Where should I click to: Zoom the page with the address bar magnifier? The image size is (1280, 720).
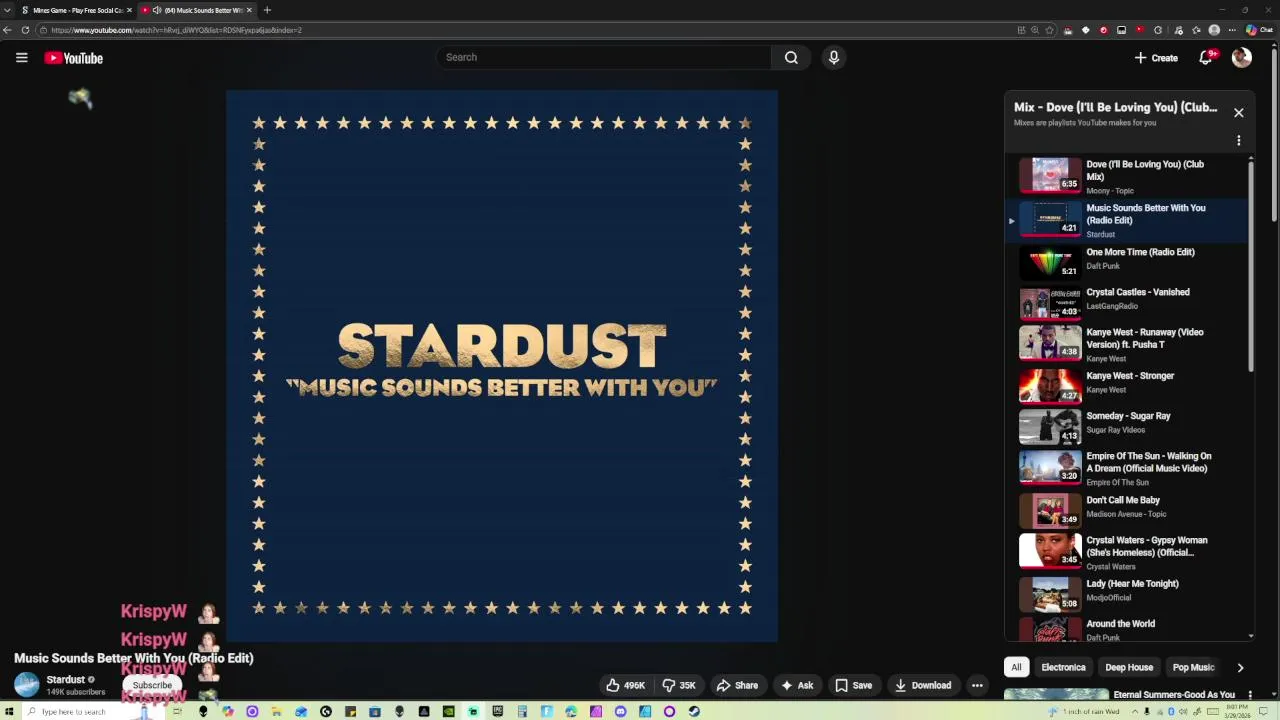1035,30
